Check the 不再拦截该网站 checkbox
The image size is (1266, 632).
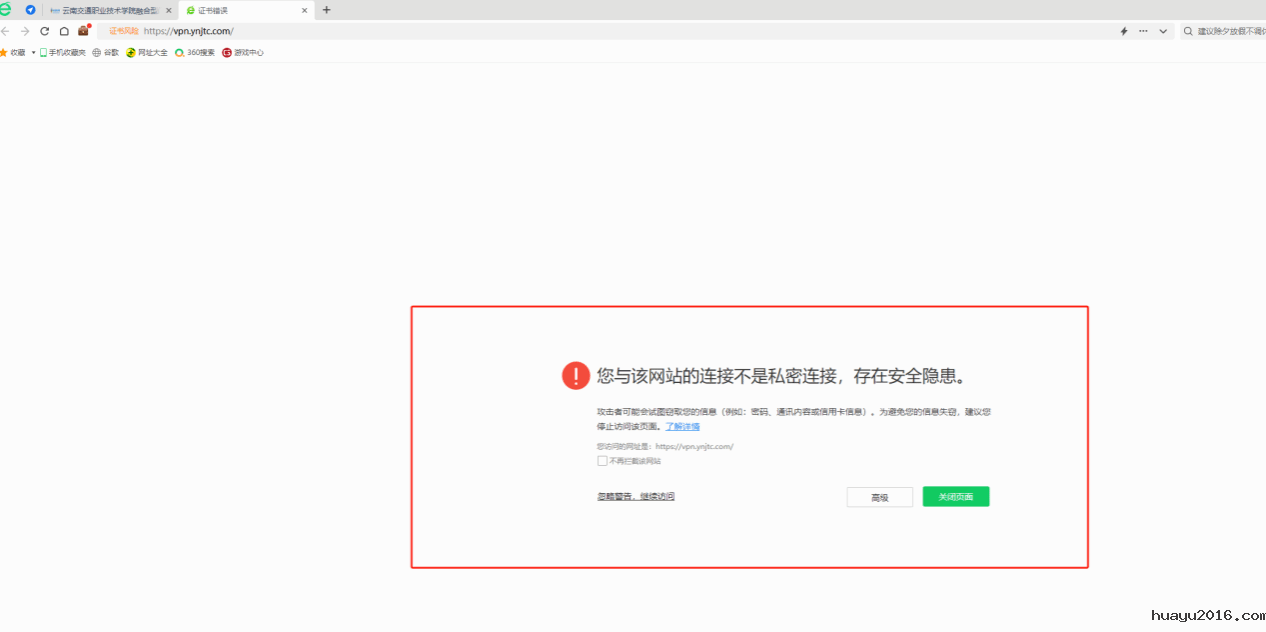(x=602, y=461)
